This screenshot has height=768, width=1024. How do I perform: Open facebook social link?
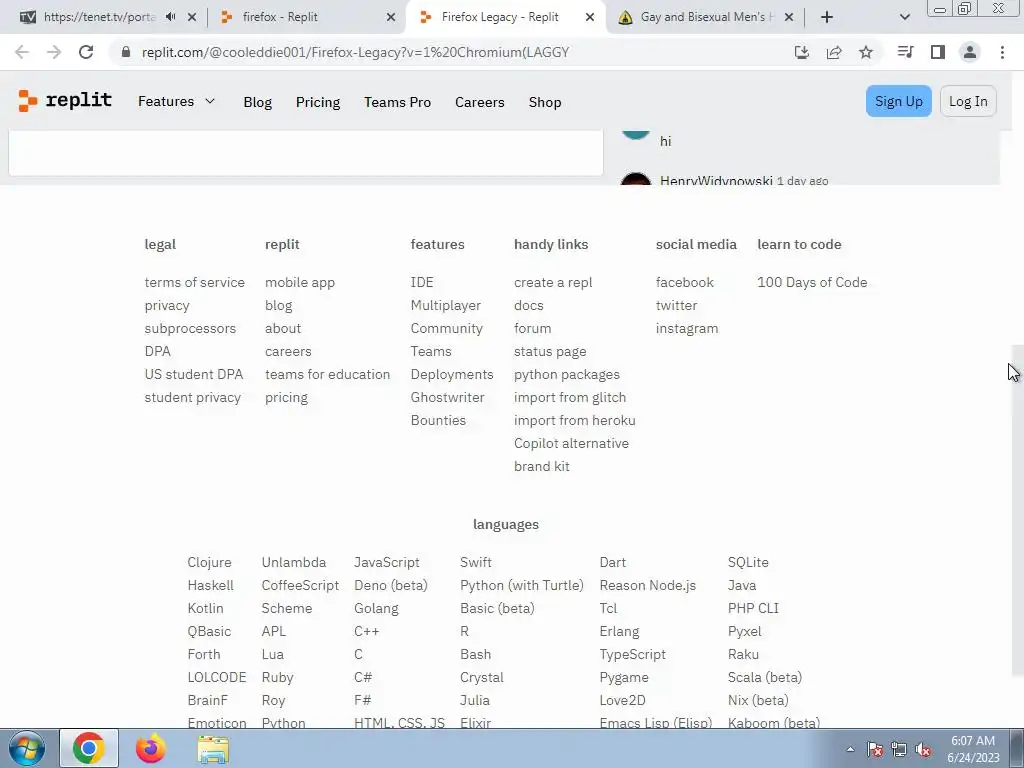(684, 282)
